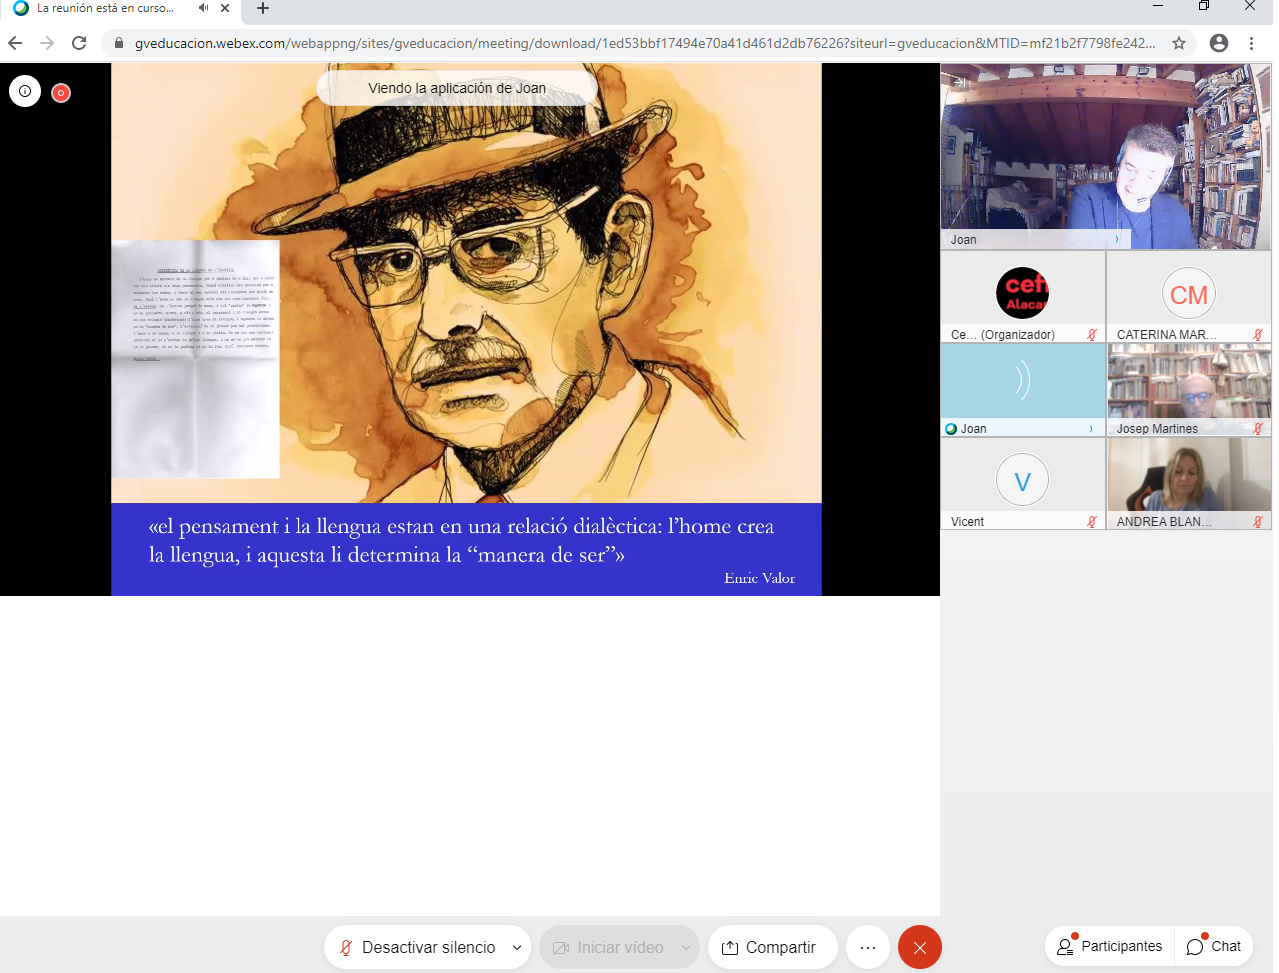Click the typed letter image on the slide
The image size is (1279, 973).
pos(195,359)
